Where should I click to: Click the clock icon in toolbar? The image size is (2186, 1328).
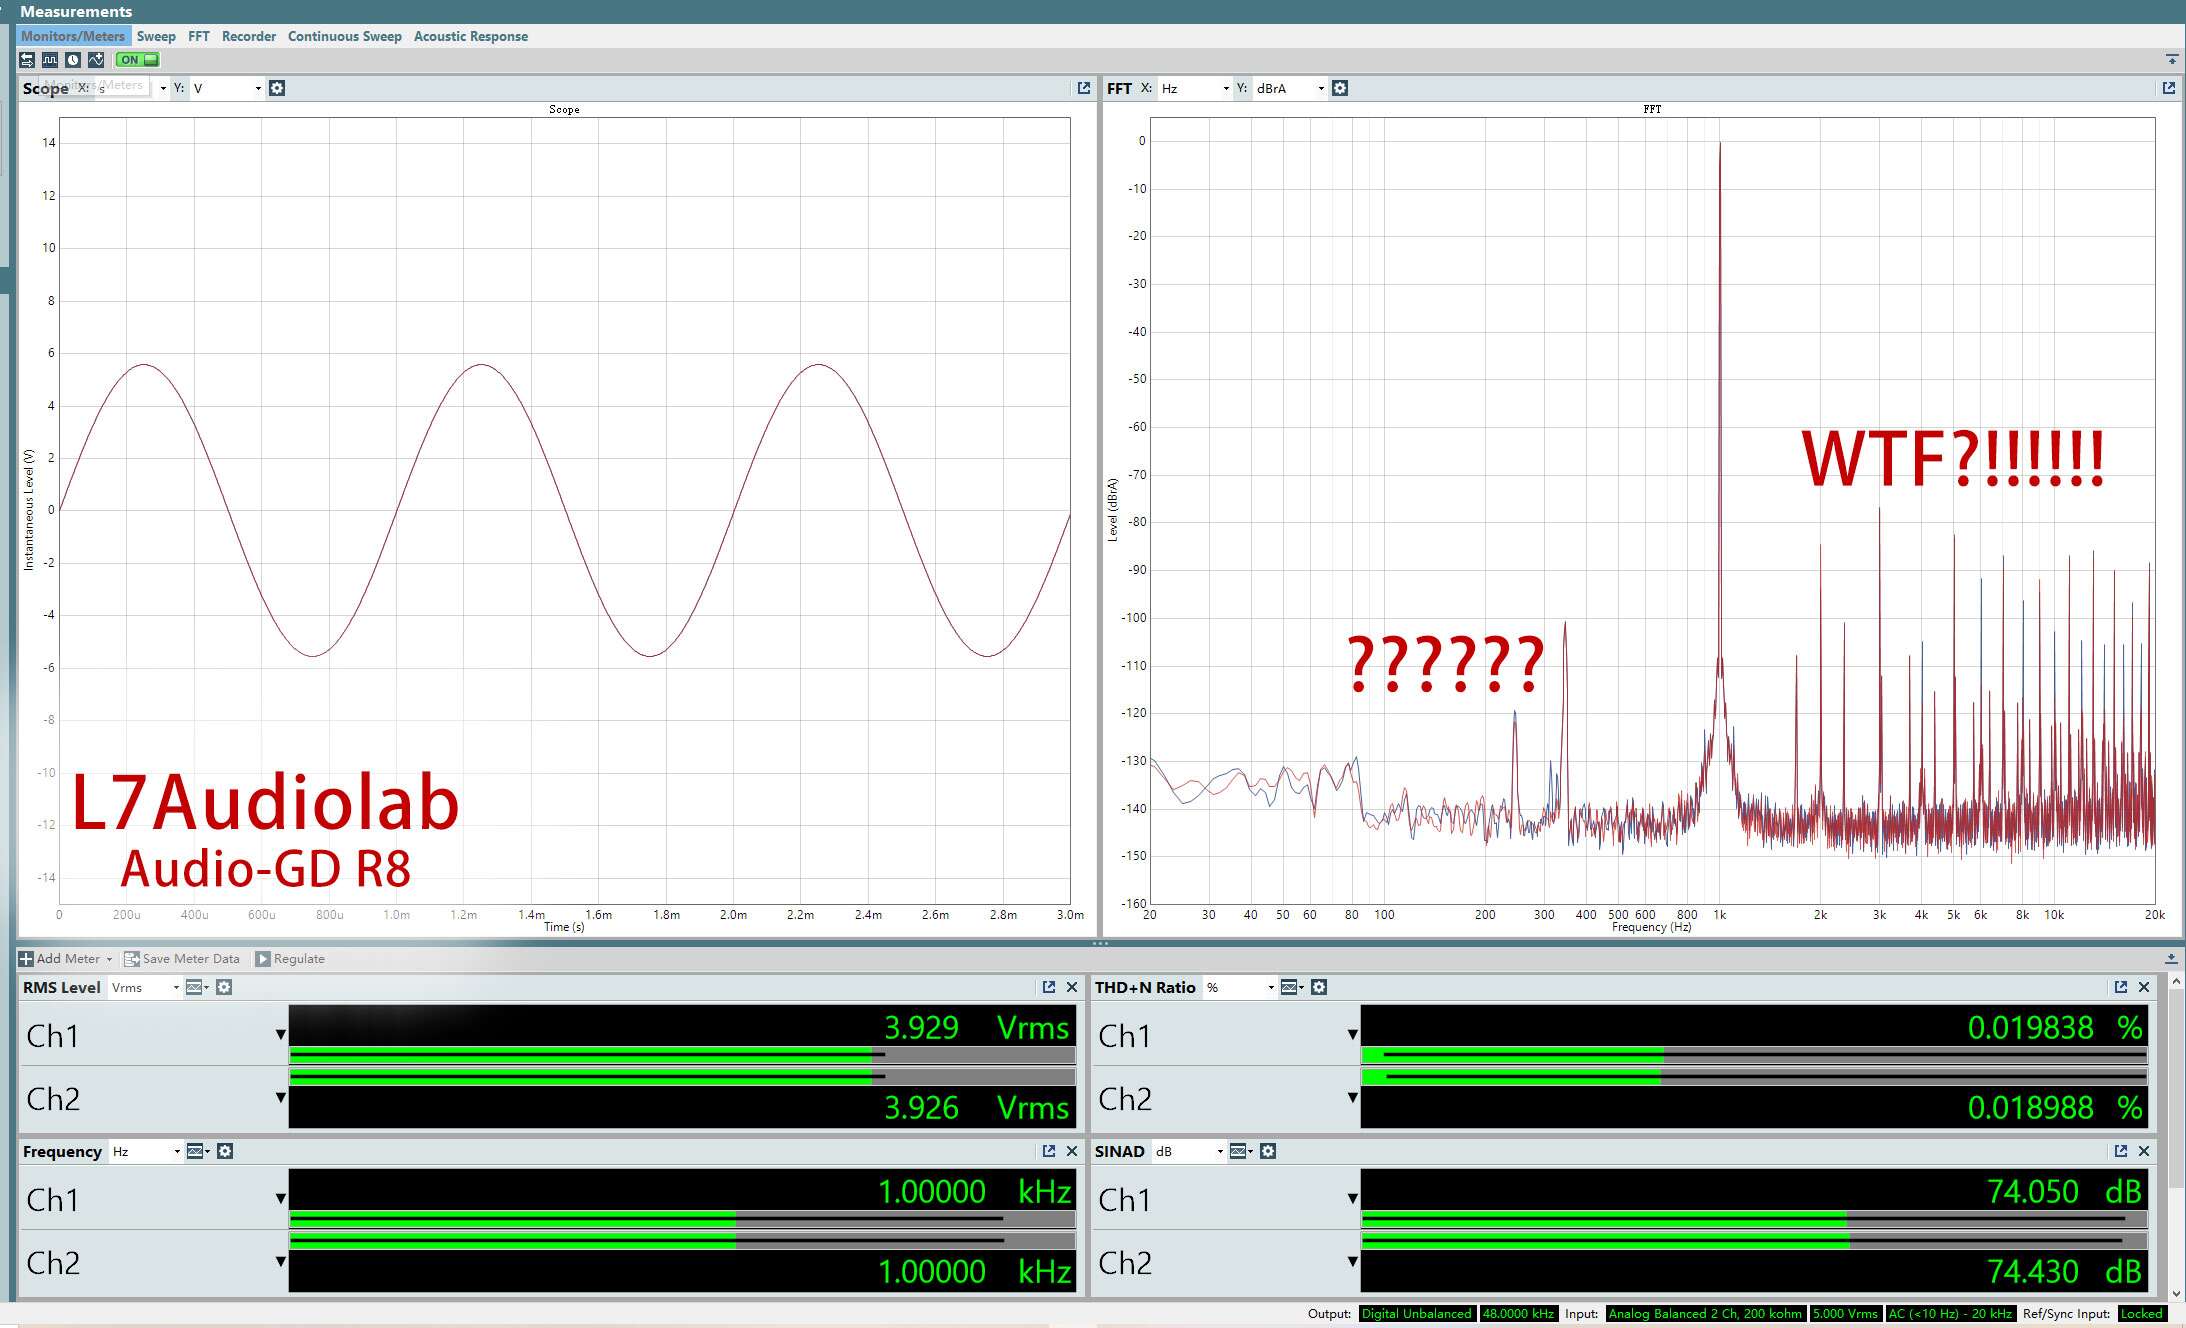coord(73,60)
